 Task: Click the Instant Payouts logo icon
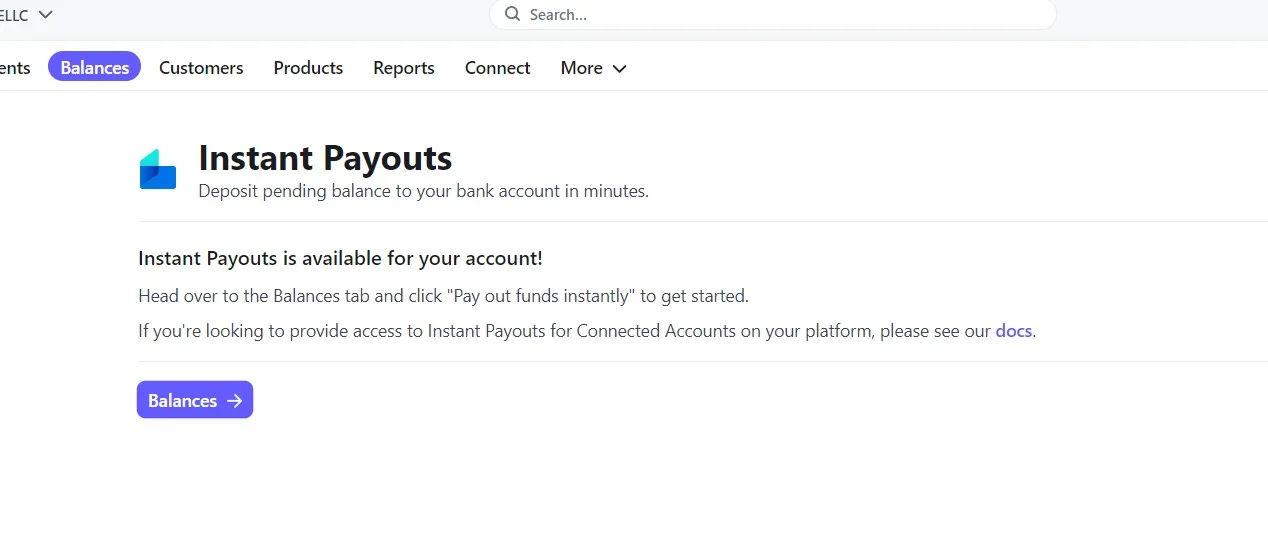(x=158, y=170)
